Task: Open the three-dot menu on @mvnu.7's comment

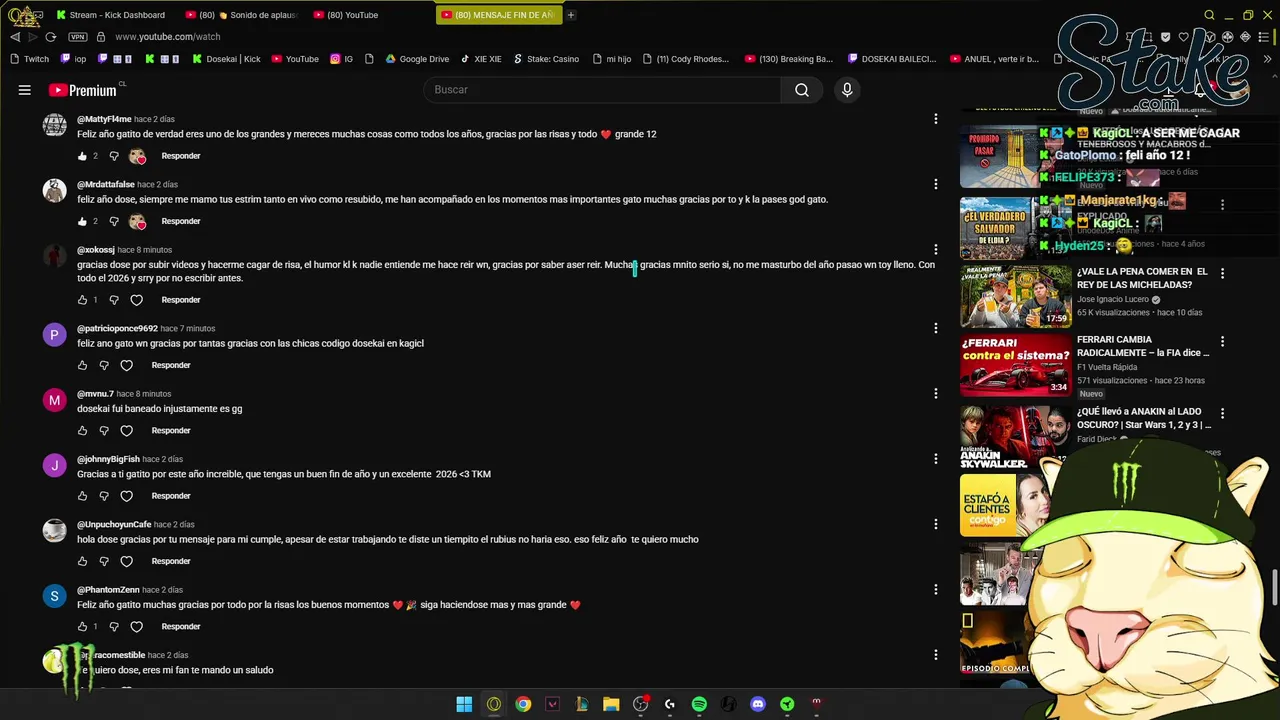Action: point(936,393)
